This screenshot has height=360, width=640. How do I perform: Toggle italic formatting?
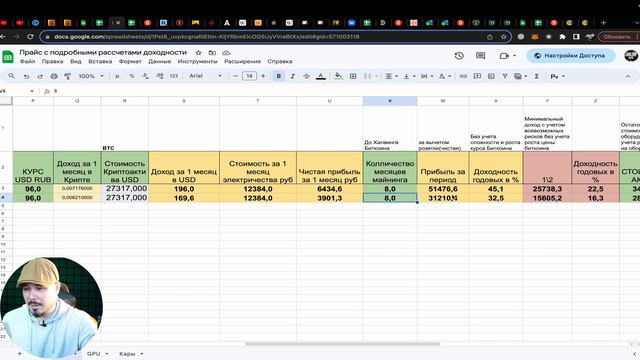(293, 76)
